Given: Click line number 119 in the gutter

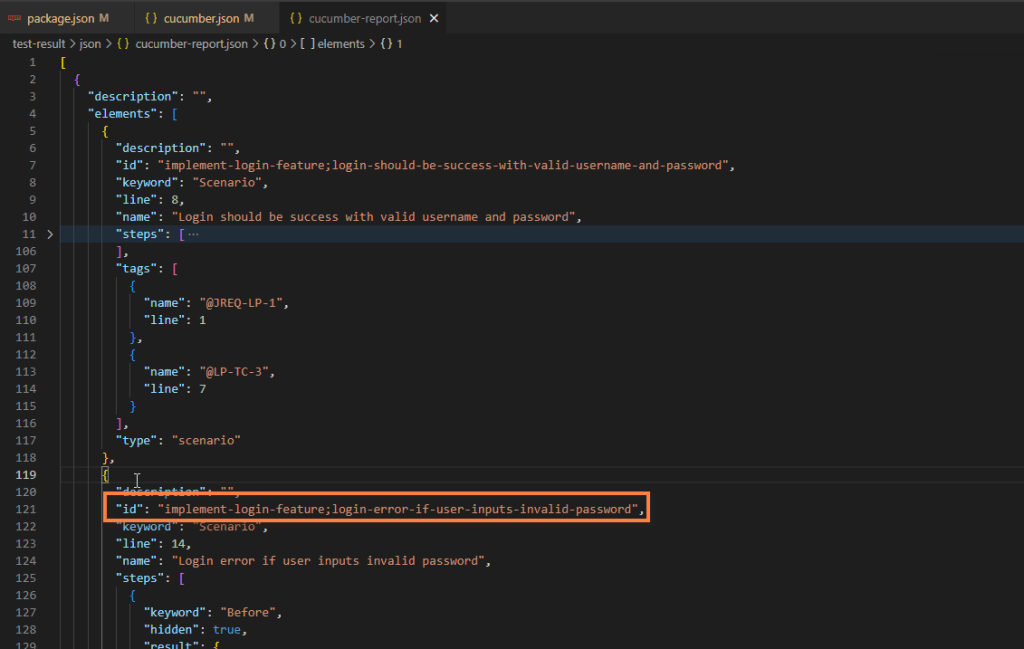Looking at the screenshot, I should (26, 475).
